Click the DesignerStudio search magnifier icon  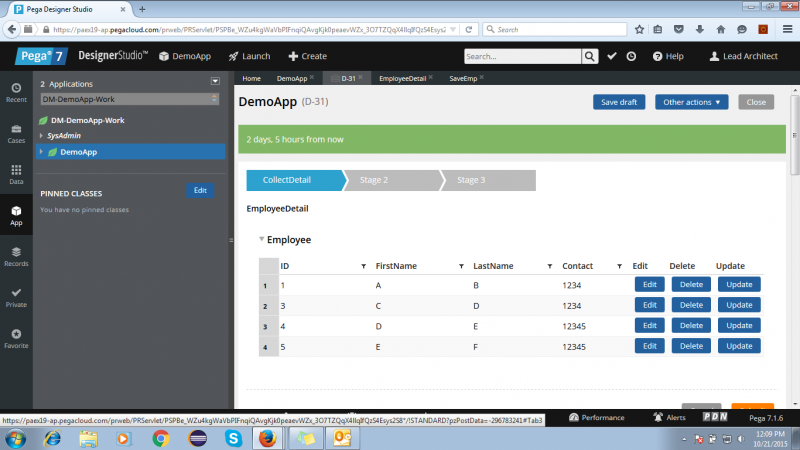(590, 56)
